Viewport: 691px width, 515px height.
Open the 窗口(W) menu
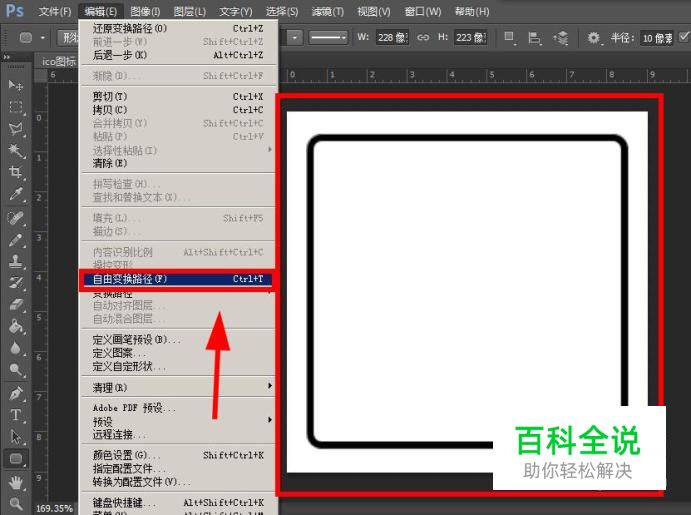423,11
